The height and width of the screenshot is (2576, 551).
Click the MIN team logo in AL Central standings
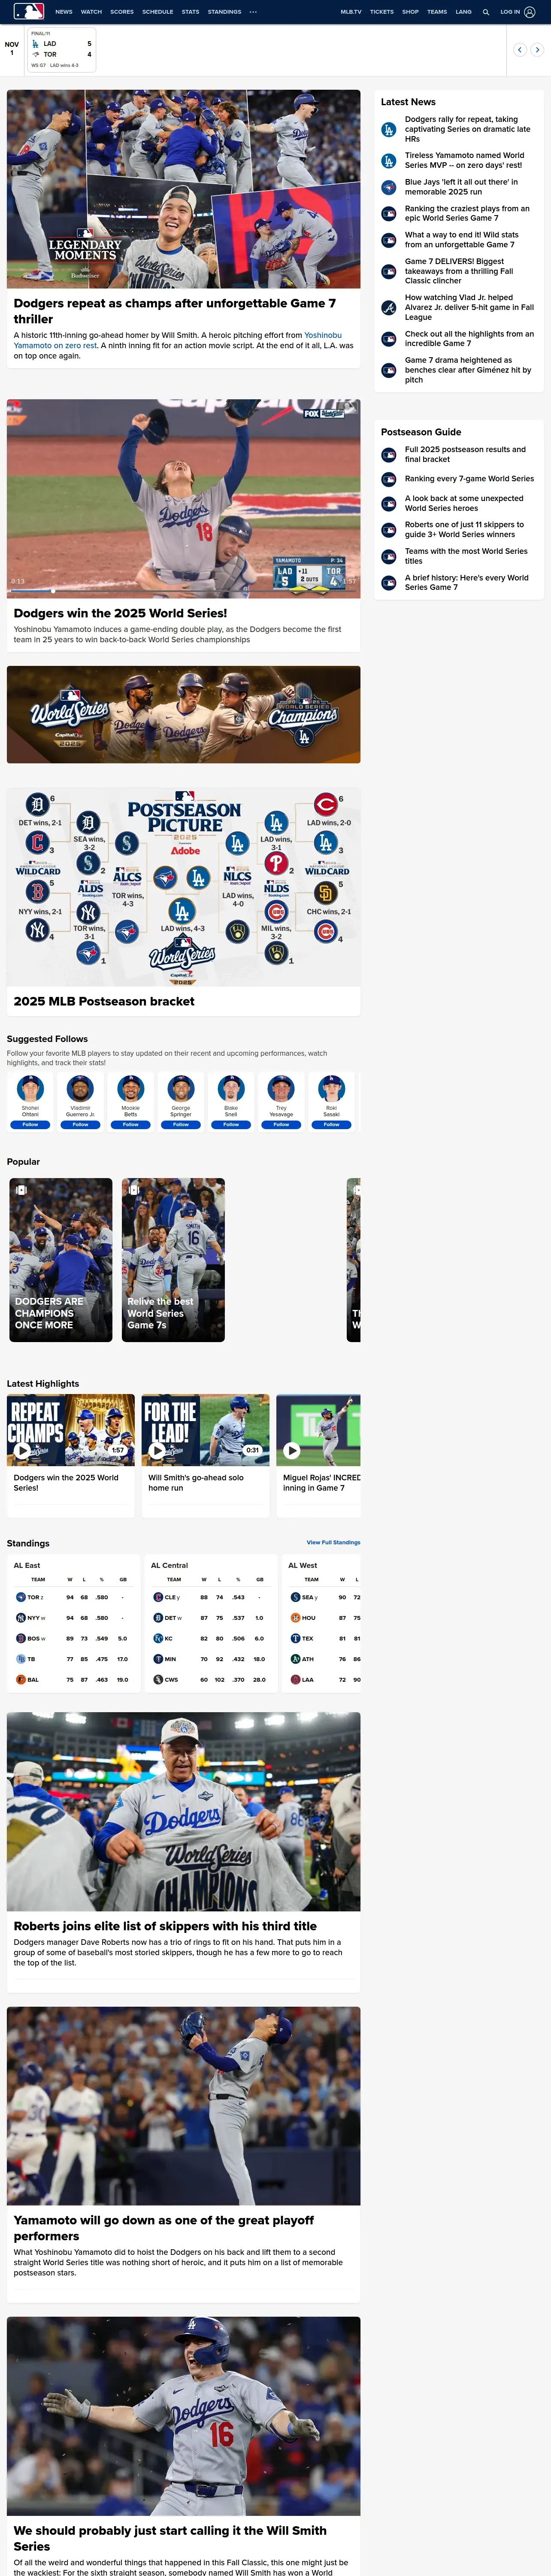tap(158, 1658)
